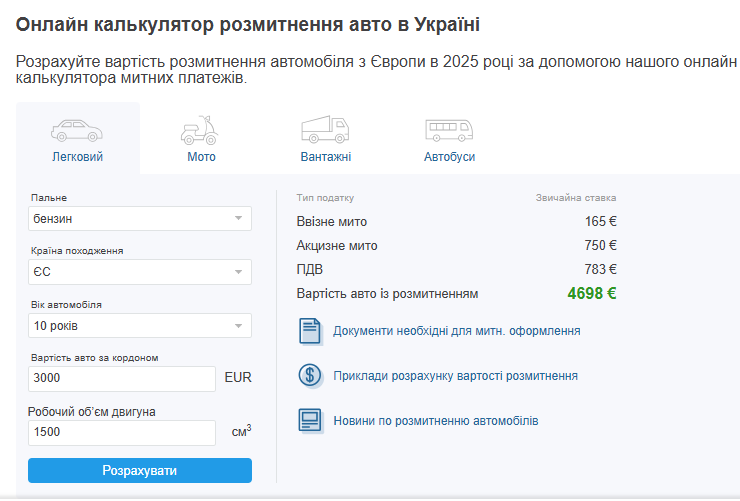Select the scooter icon for motorcycles

click(x=200, y=130)
